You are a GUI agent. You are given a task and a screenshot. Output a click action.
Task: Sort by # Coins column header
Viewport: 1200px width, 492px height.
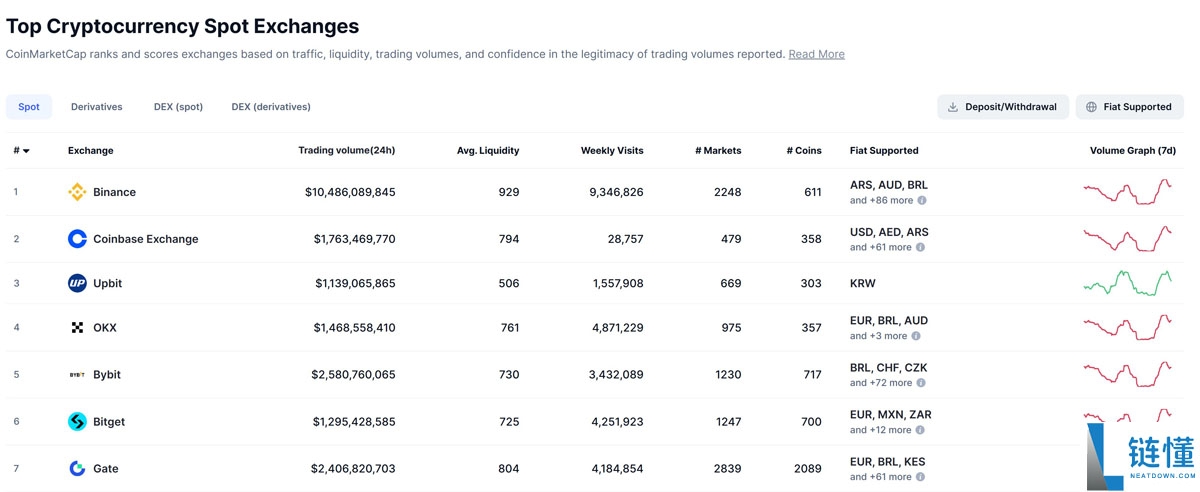tap(804, 151)
